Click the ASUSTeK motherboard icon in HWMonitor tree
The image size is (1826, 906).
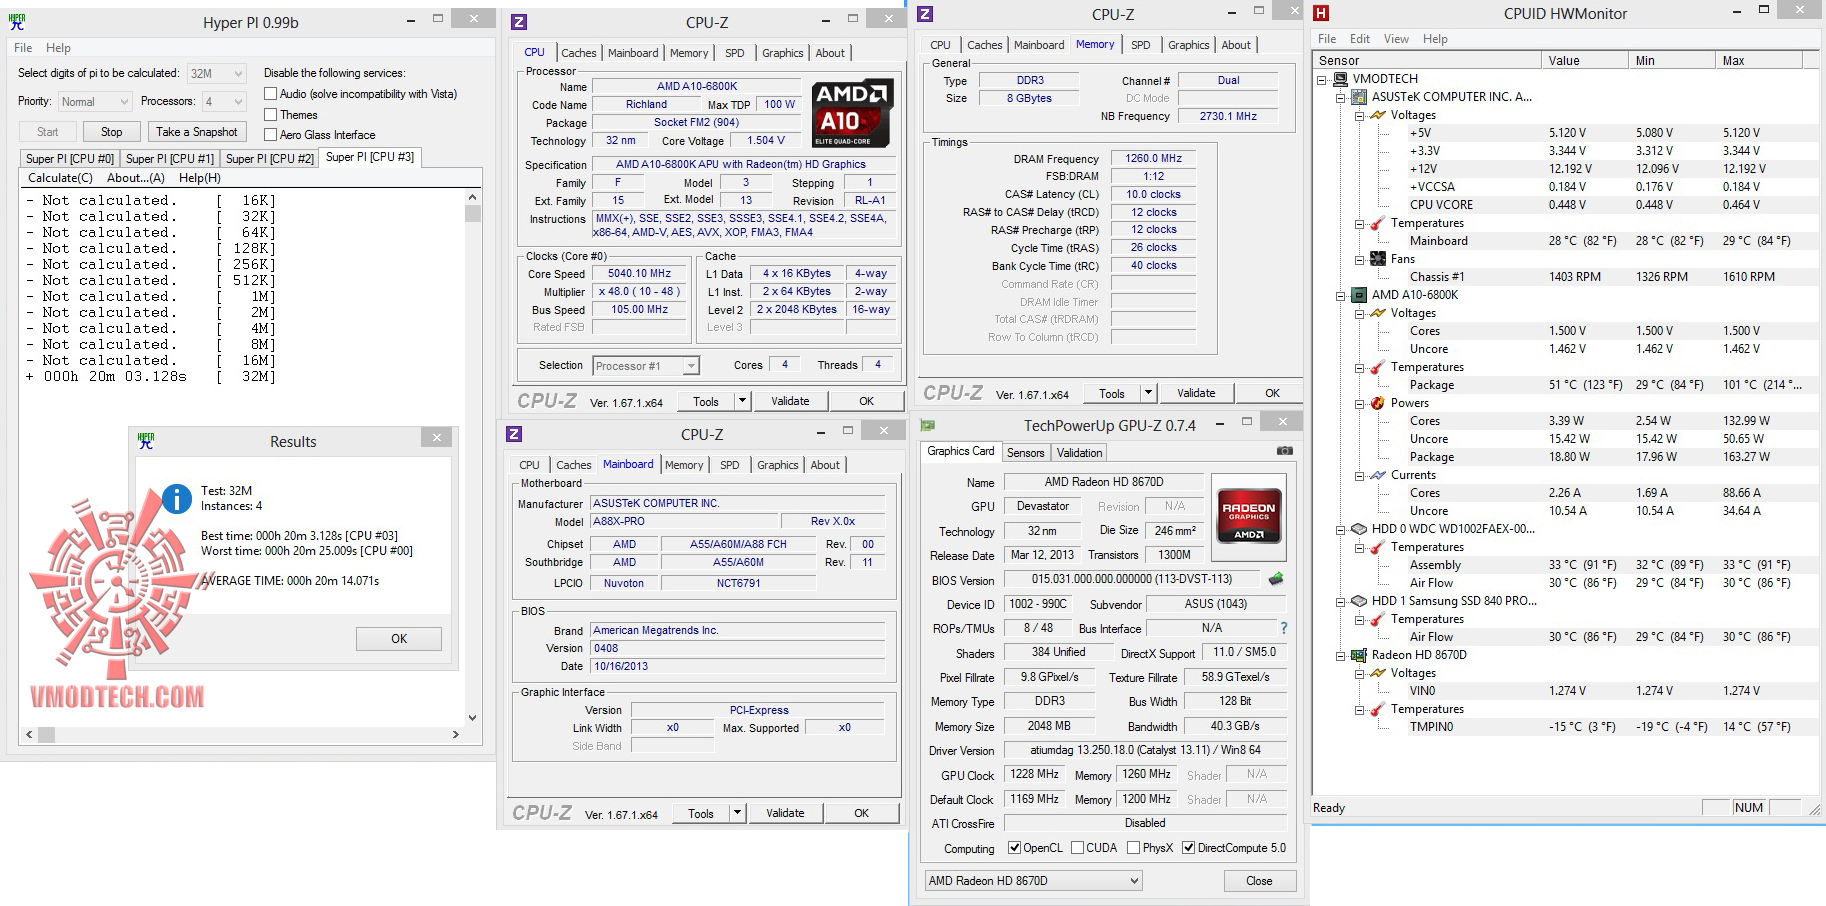point(1359,97)
